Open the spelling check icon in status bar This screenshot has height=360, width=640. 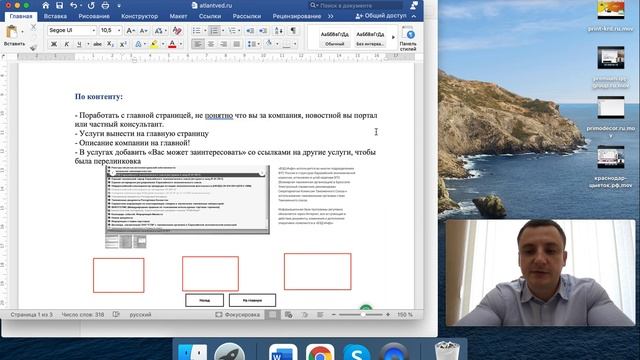116,314
